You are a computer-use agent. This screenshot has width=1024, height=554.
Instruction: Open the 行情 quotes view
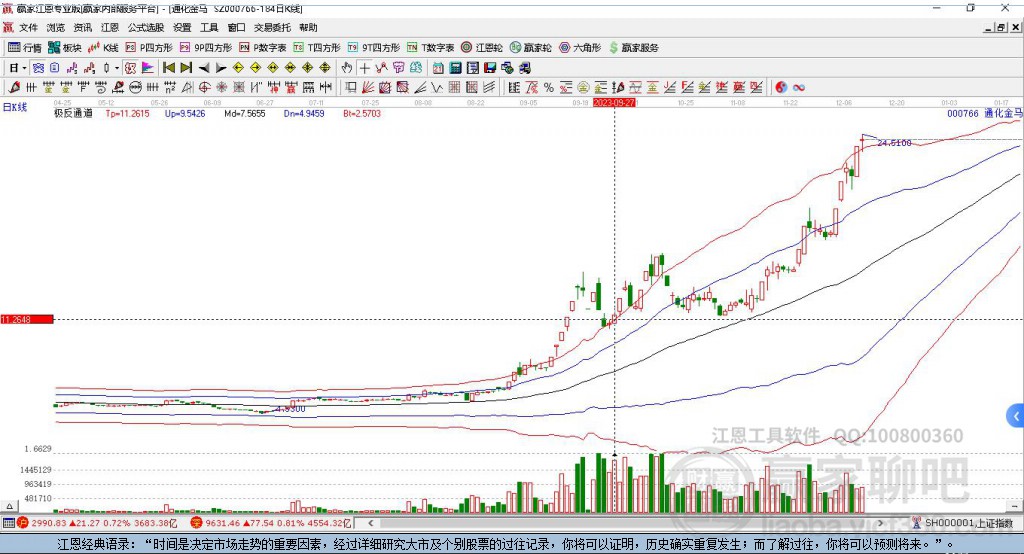pyautogui.click(x=25, y=48)
